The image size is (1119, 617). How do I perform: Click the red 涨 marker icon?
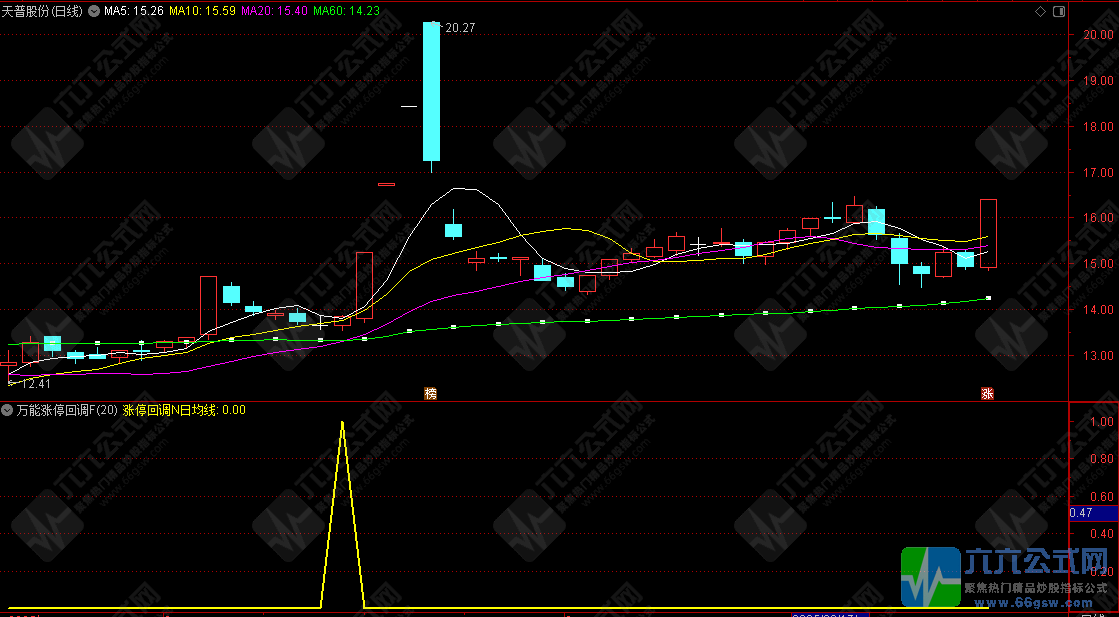[x=987, y=393]
